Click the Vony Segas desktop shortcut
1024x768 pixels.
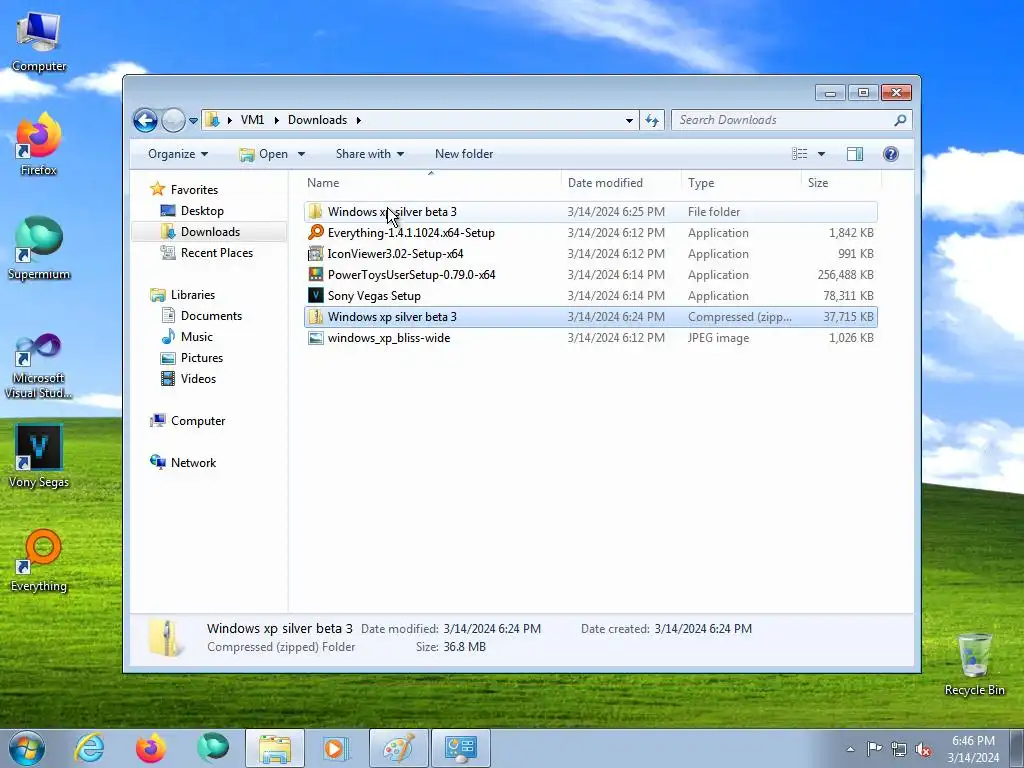click(39, 456)
